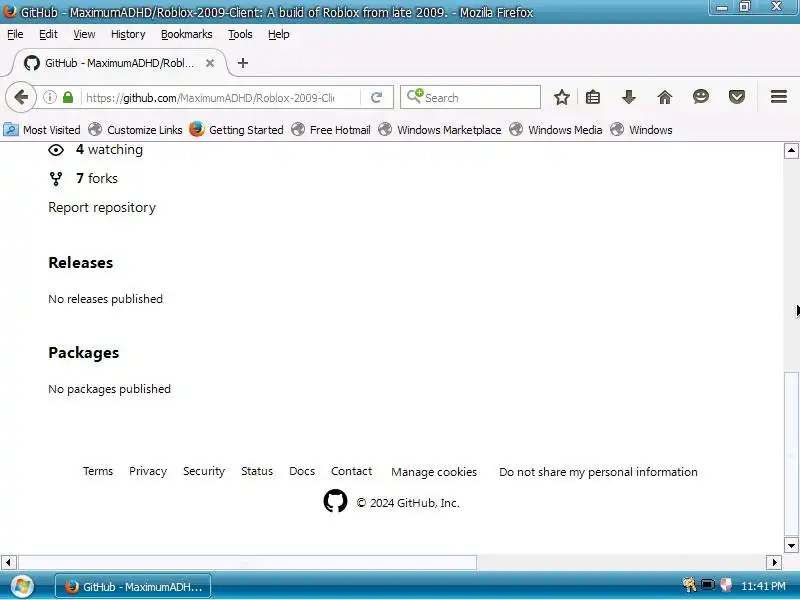Open the Security footer link
The height and width of the screenshot is (600, 800).
pyautogui.click(x=204, y=471)
